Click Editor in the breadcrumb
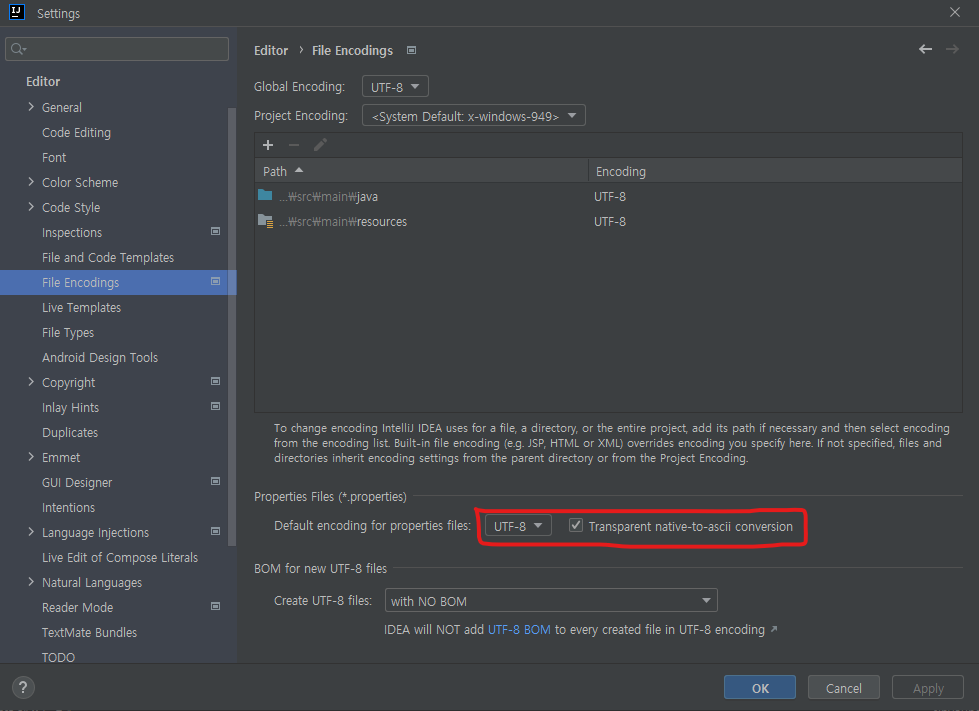Image resolution: width=979 pixels, height=711 pixels. pyautogui.click(x=271, y=51)
